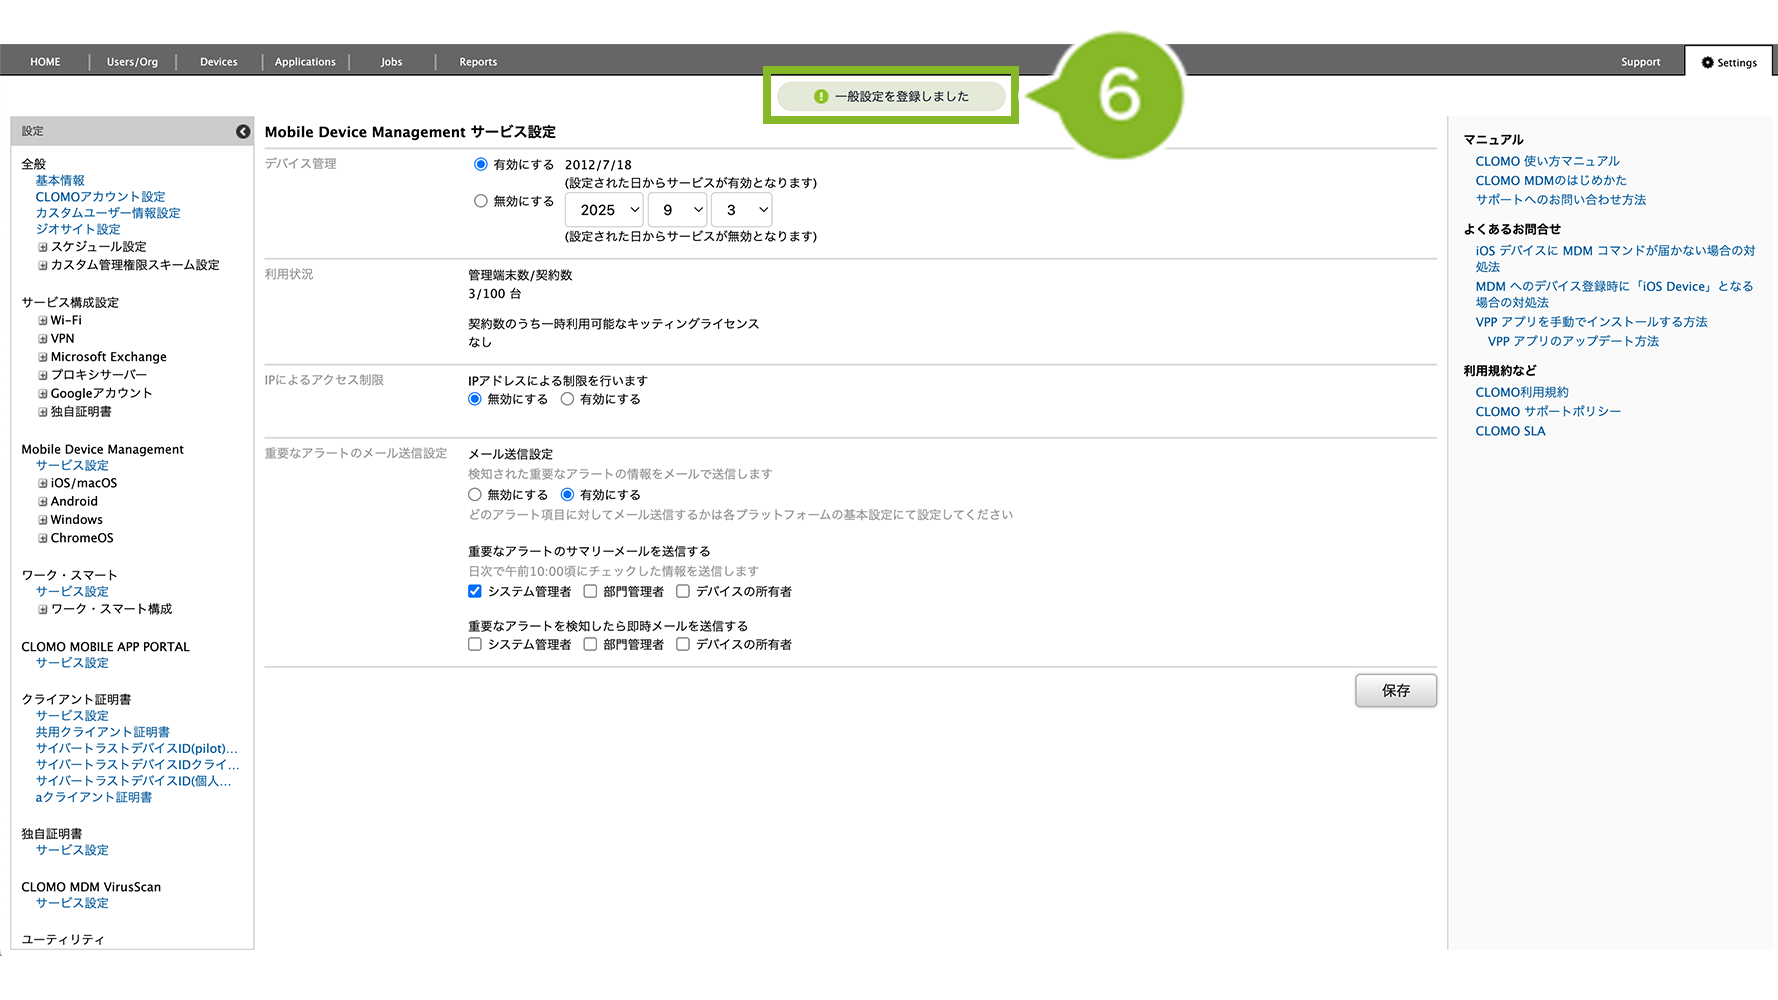Open the Devices menu tab
The image size is (1778, 1000).
(x=218, y=62)
